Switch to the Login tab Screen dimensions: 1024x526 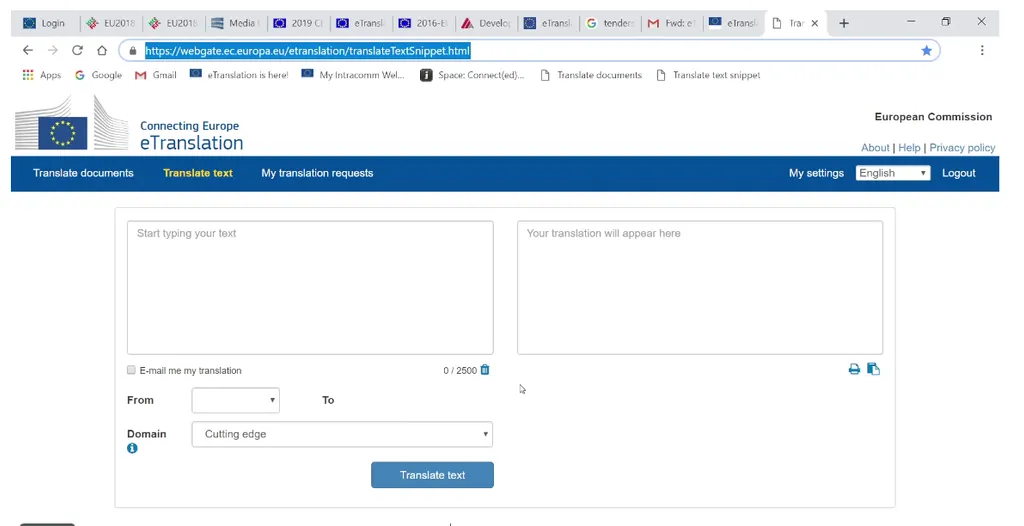click(x=46, y=23)
